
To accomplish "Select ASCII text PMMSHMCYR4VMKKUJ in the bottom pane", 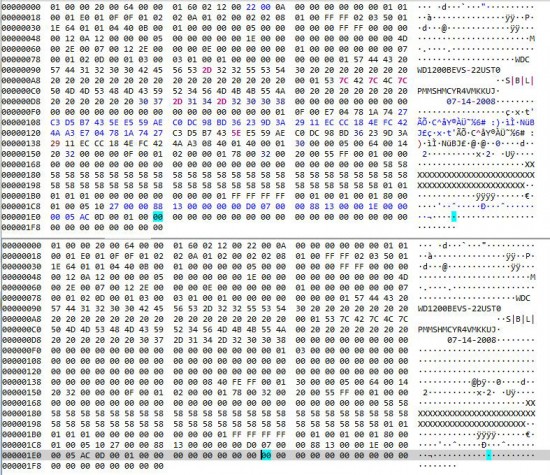I will [x=457, y=329].
